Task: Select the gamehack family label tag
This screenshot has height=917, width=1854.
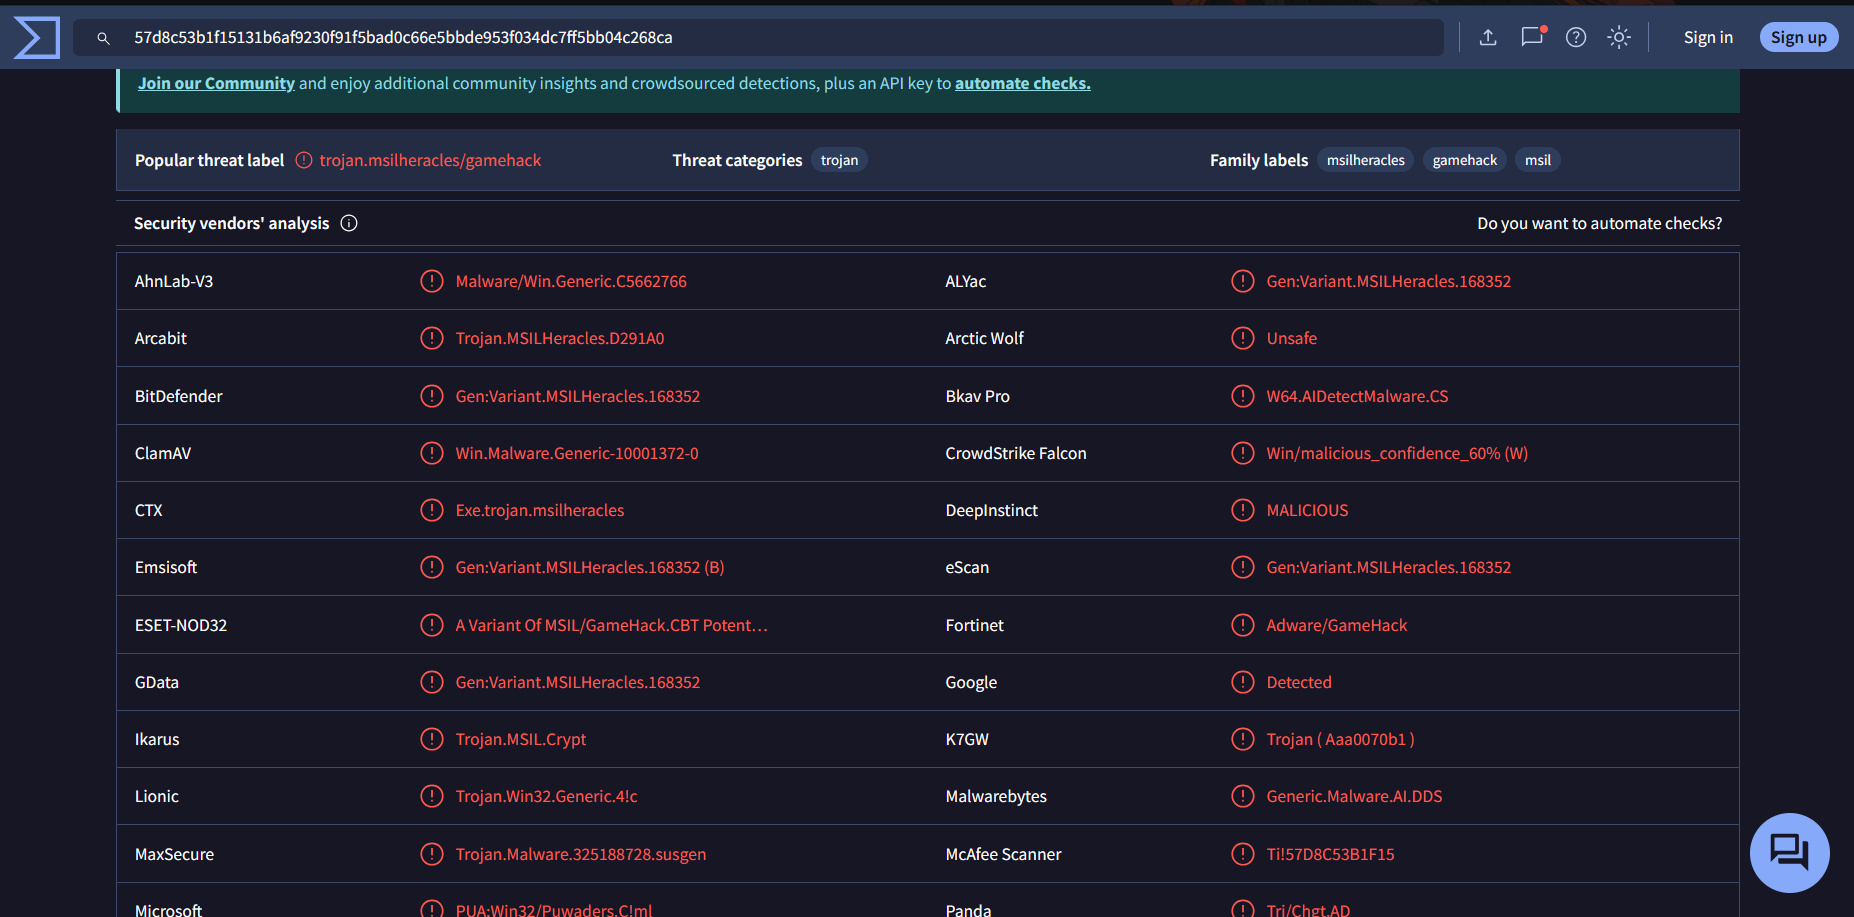Action: [1464, 160]
